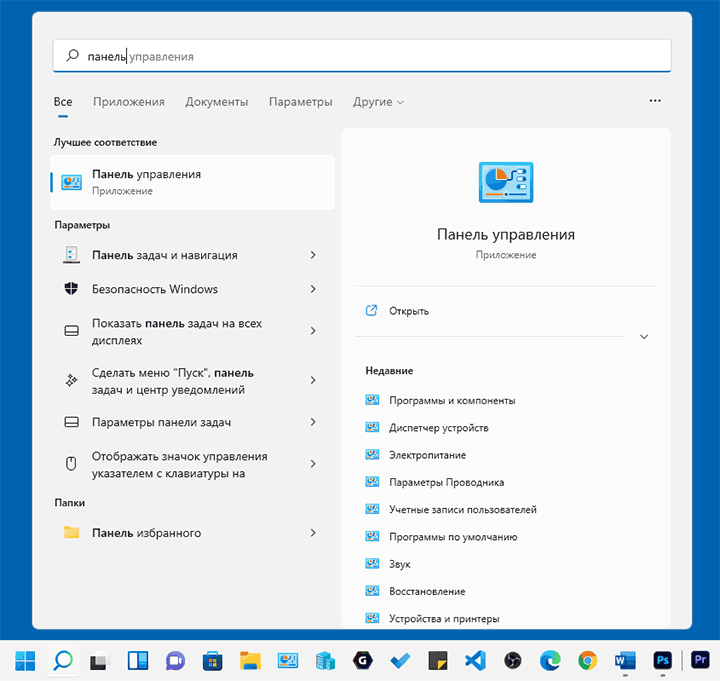Click Панель управления title in preview pane
Viewport: 720px width, 681px height.
pyautogui.click(x=506, y=234)
